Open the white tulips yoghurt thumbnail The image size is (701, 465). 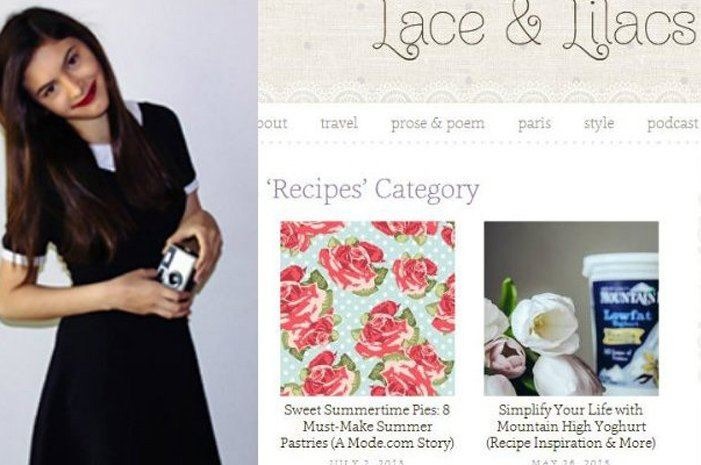(x=571, y=309)
